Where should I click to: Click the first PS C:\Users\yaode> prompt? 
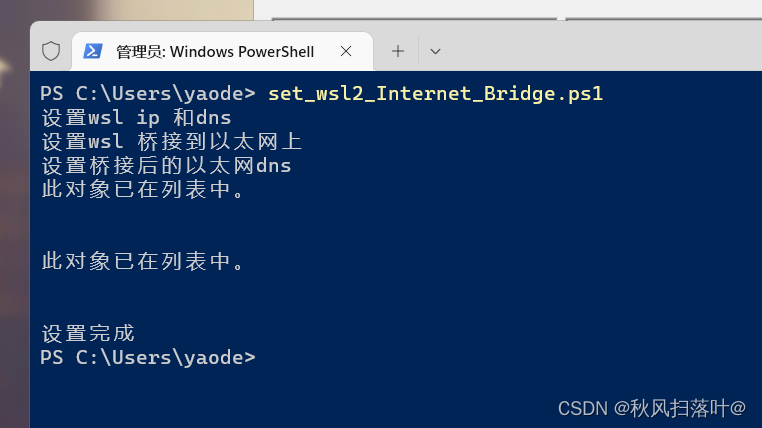148,94
